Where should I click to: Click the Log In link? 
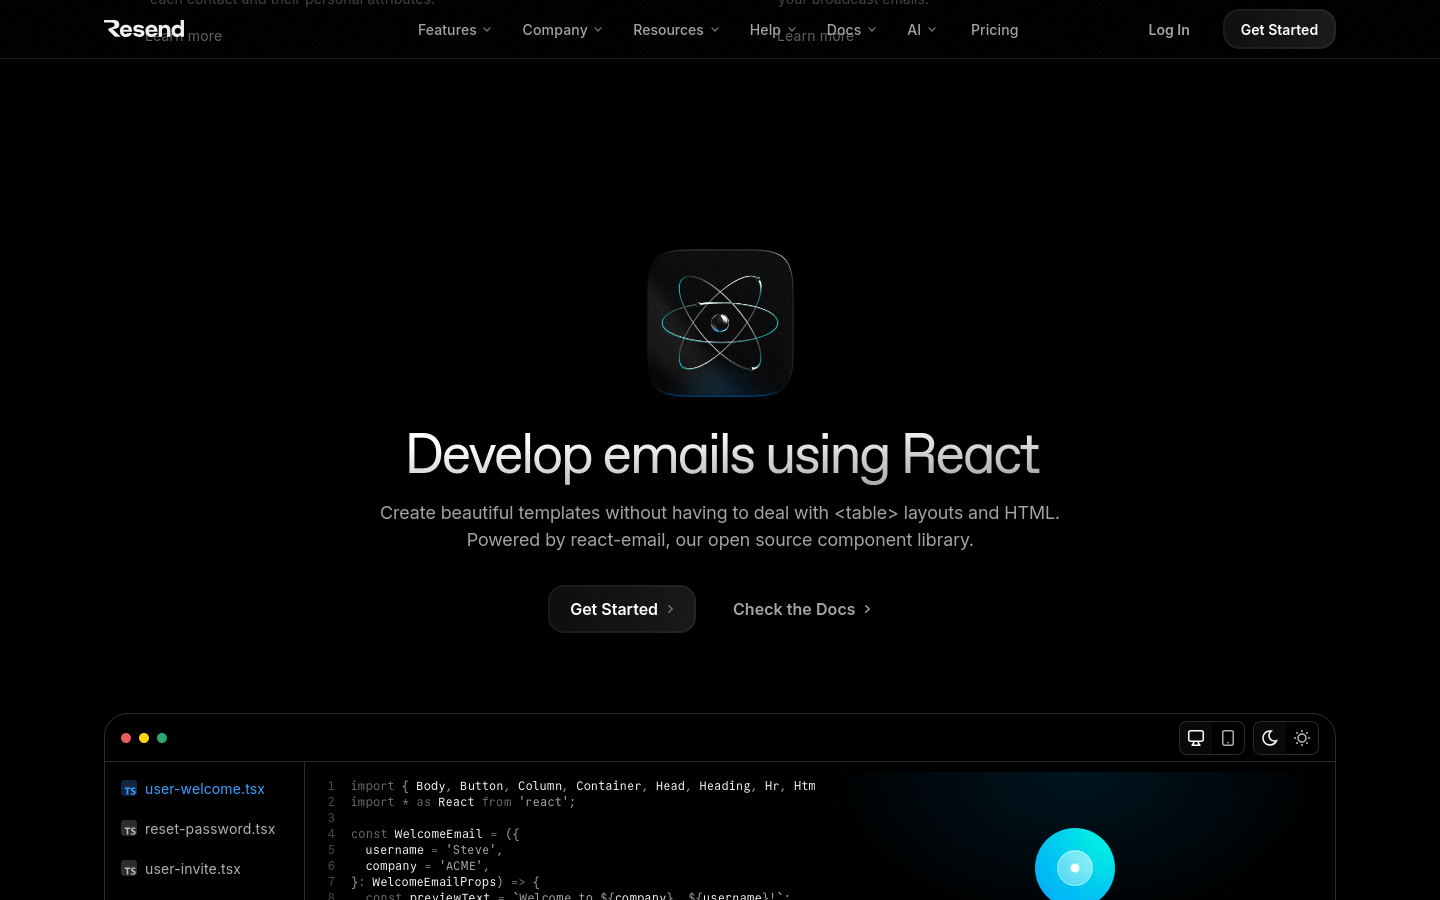tap(1168, 30)
